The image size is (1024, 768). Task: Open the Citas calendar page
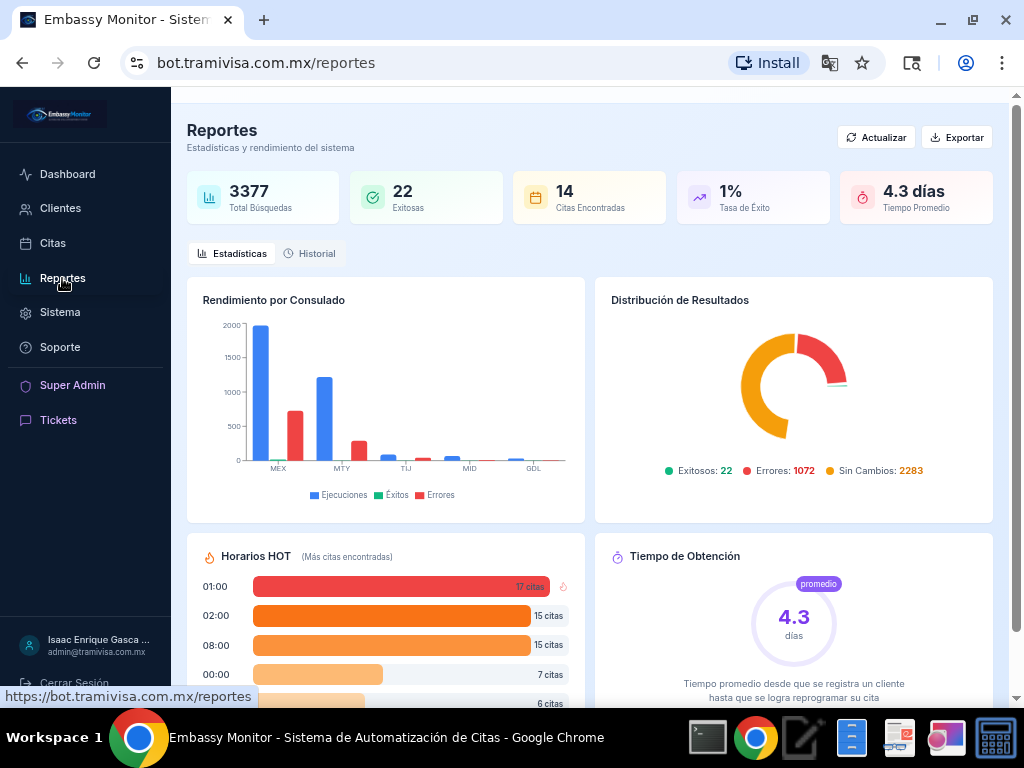pos(52,243)
